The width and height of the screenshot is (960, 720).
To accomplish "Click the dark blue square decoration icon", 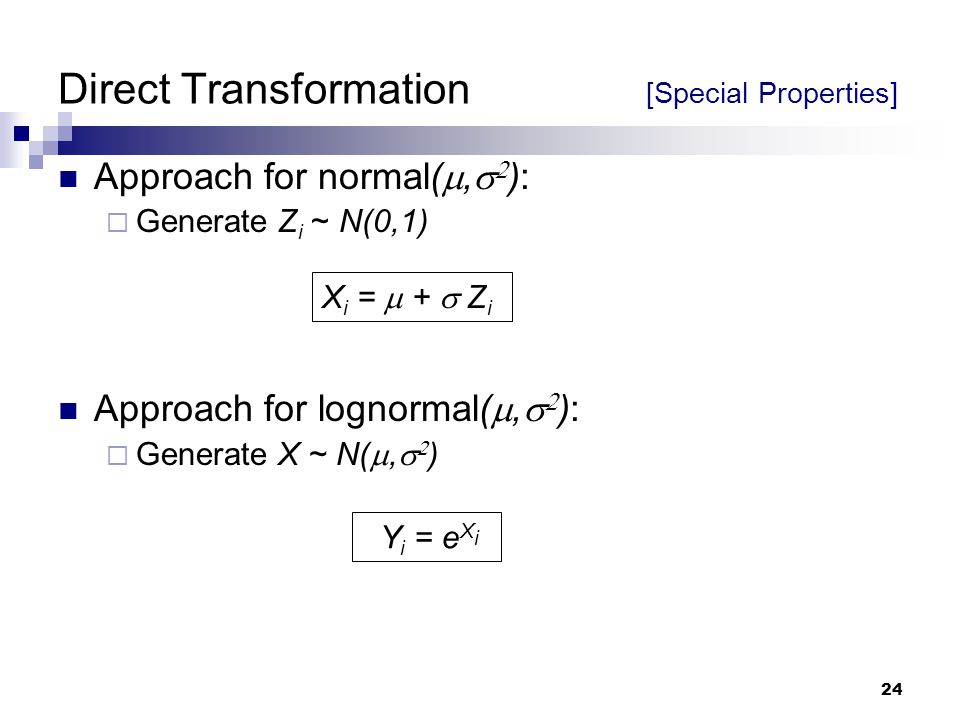I will pyautogui.click(x=21, y=133).
